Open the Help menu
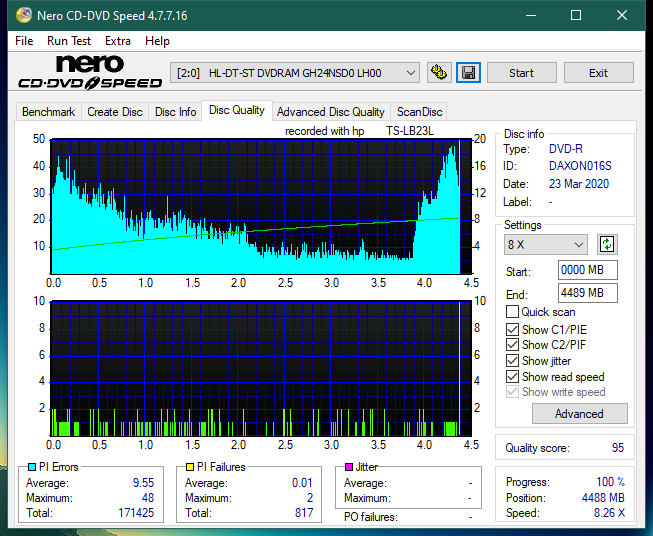The width and height of the screenshot is (653, 536). click(x=157, y=41)
